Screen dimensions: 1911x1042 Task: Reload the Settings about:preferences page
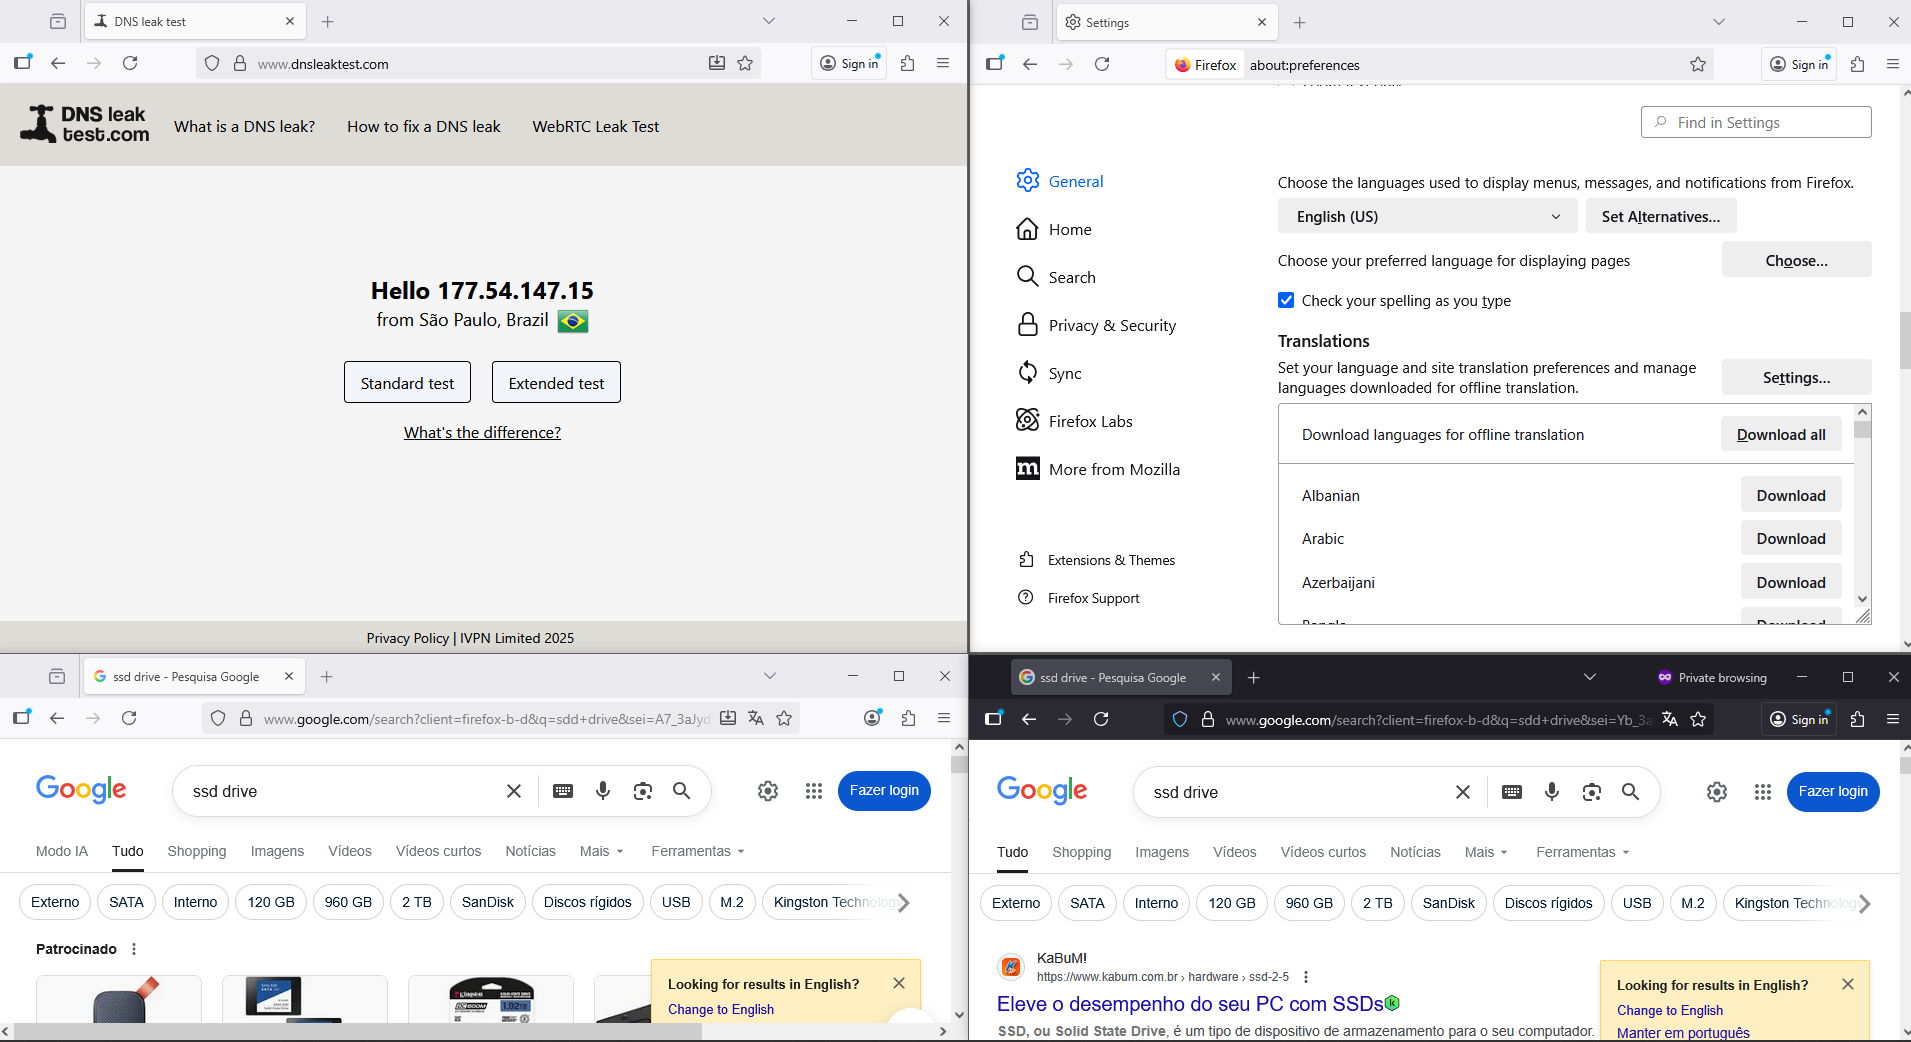point(1102,64)
